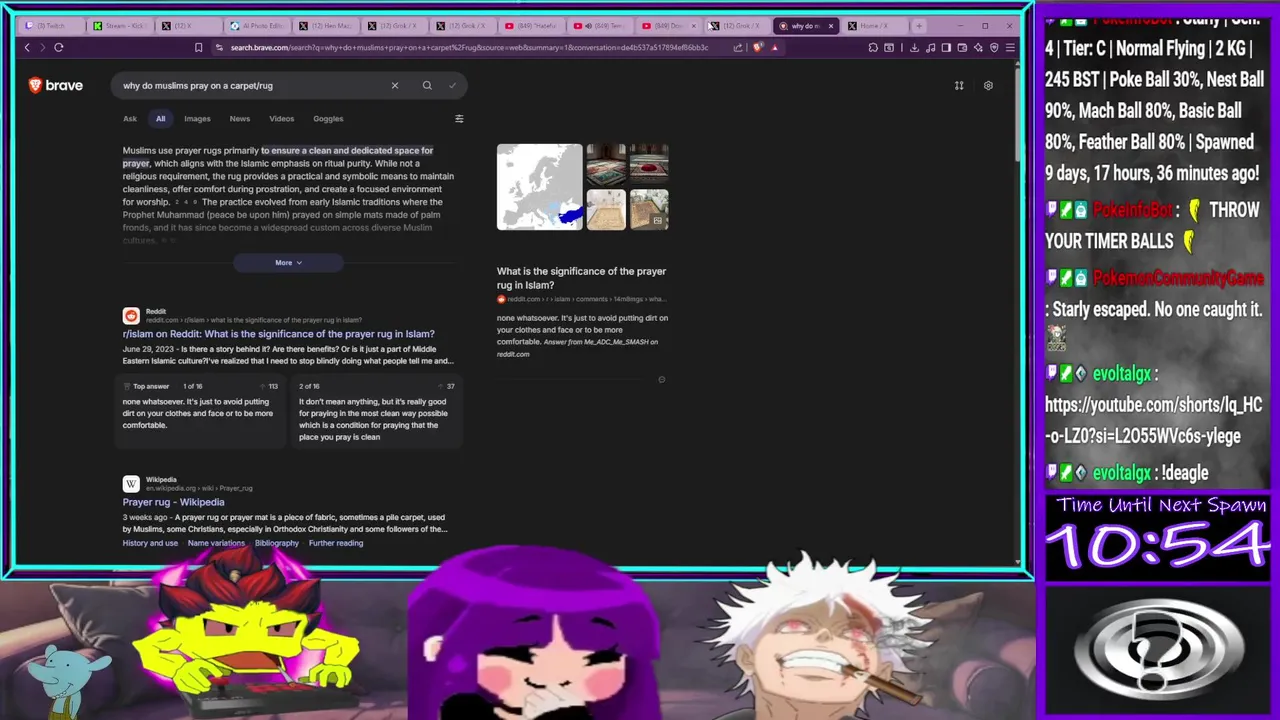Open the browser hamburger menu
The image size is (1280, 720).
1010,47
